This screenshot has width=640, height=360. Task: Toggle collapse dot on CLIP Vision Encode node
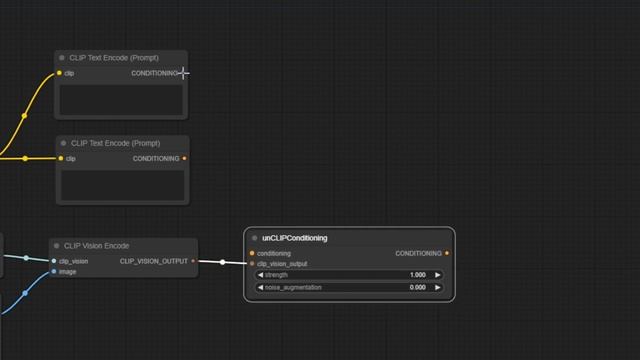pos(57,246)
